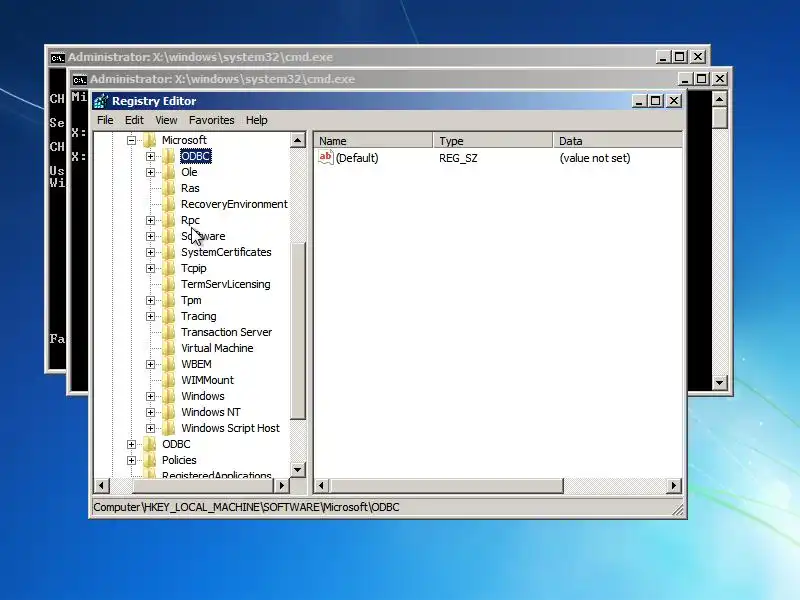Screen dimensions: 800x600
Task: Expand the Tpm key
Action: click(x=151, y=301)
